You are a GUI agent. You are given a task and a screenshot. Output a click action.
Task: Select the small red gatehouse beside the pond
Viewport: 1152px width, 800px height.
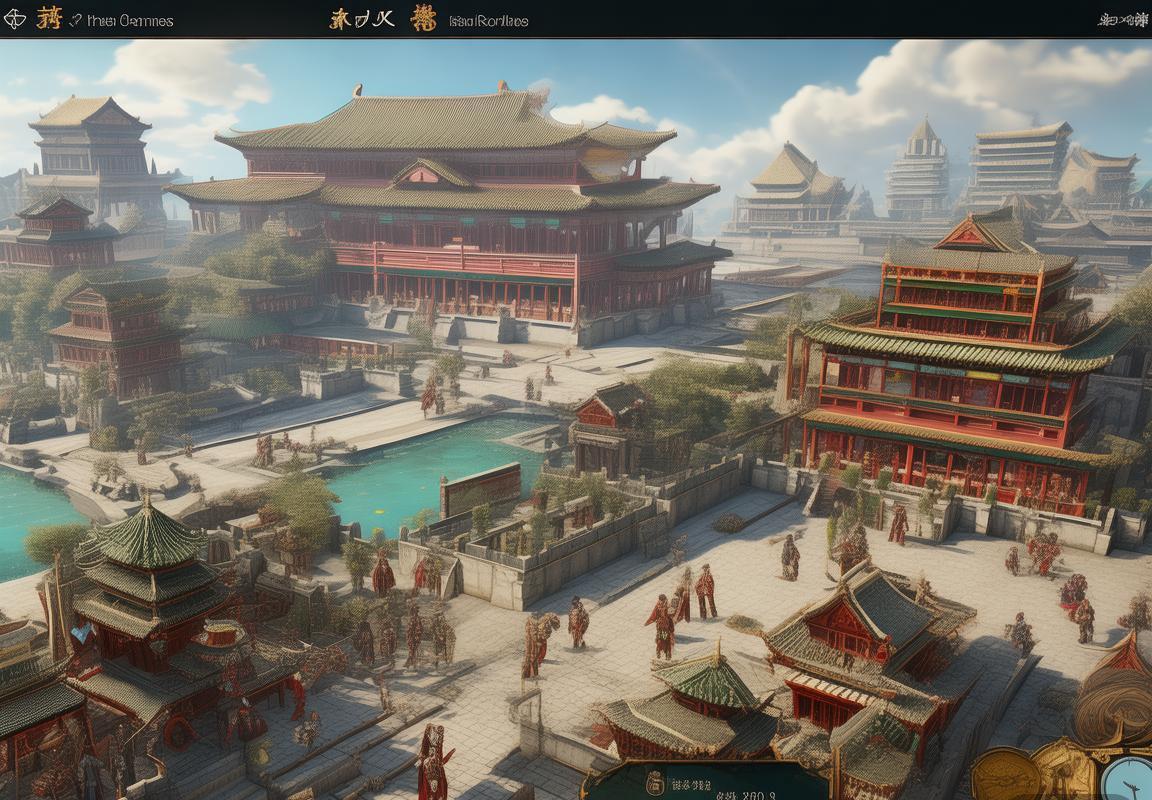[x=610, y=425]
